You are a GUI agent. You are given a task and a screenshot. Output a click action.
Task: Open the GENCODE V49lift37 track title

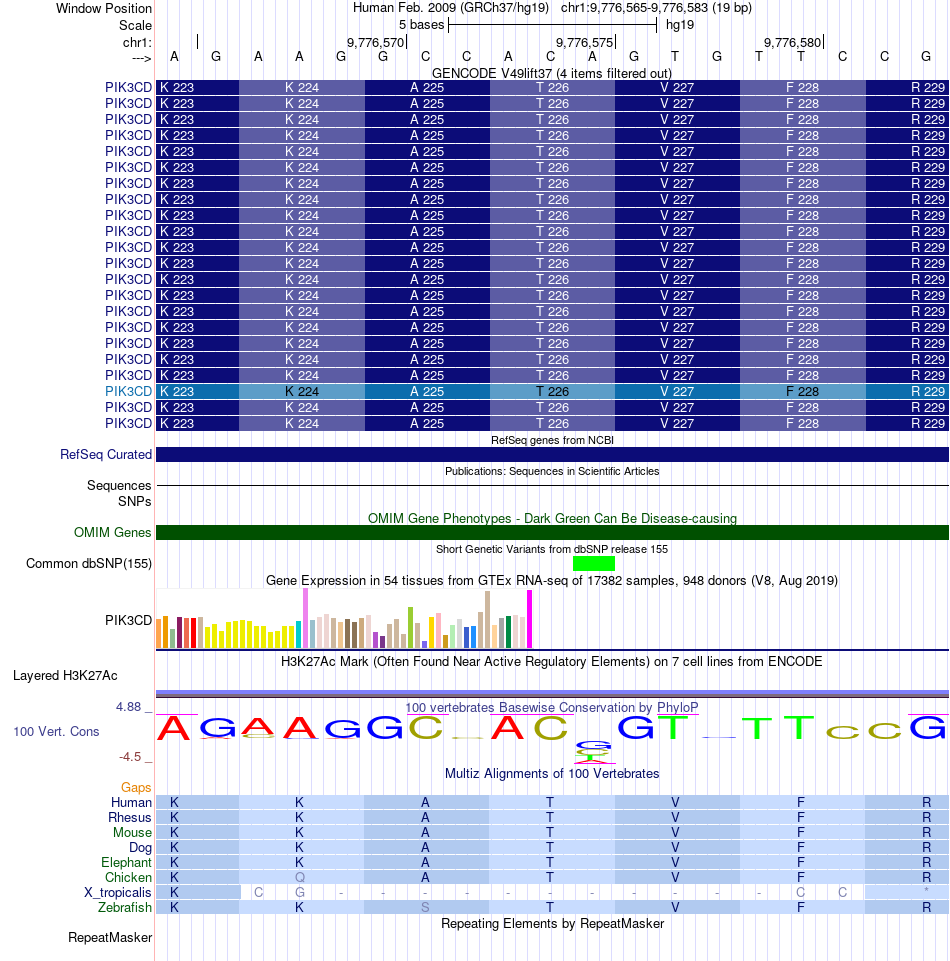point(552,73)
